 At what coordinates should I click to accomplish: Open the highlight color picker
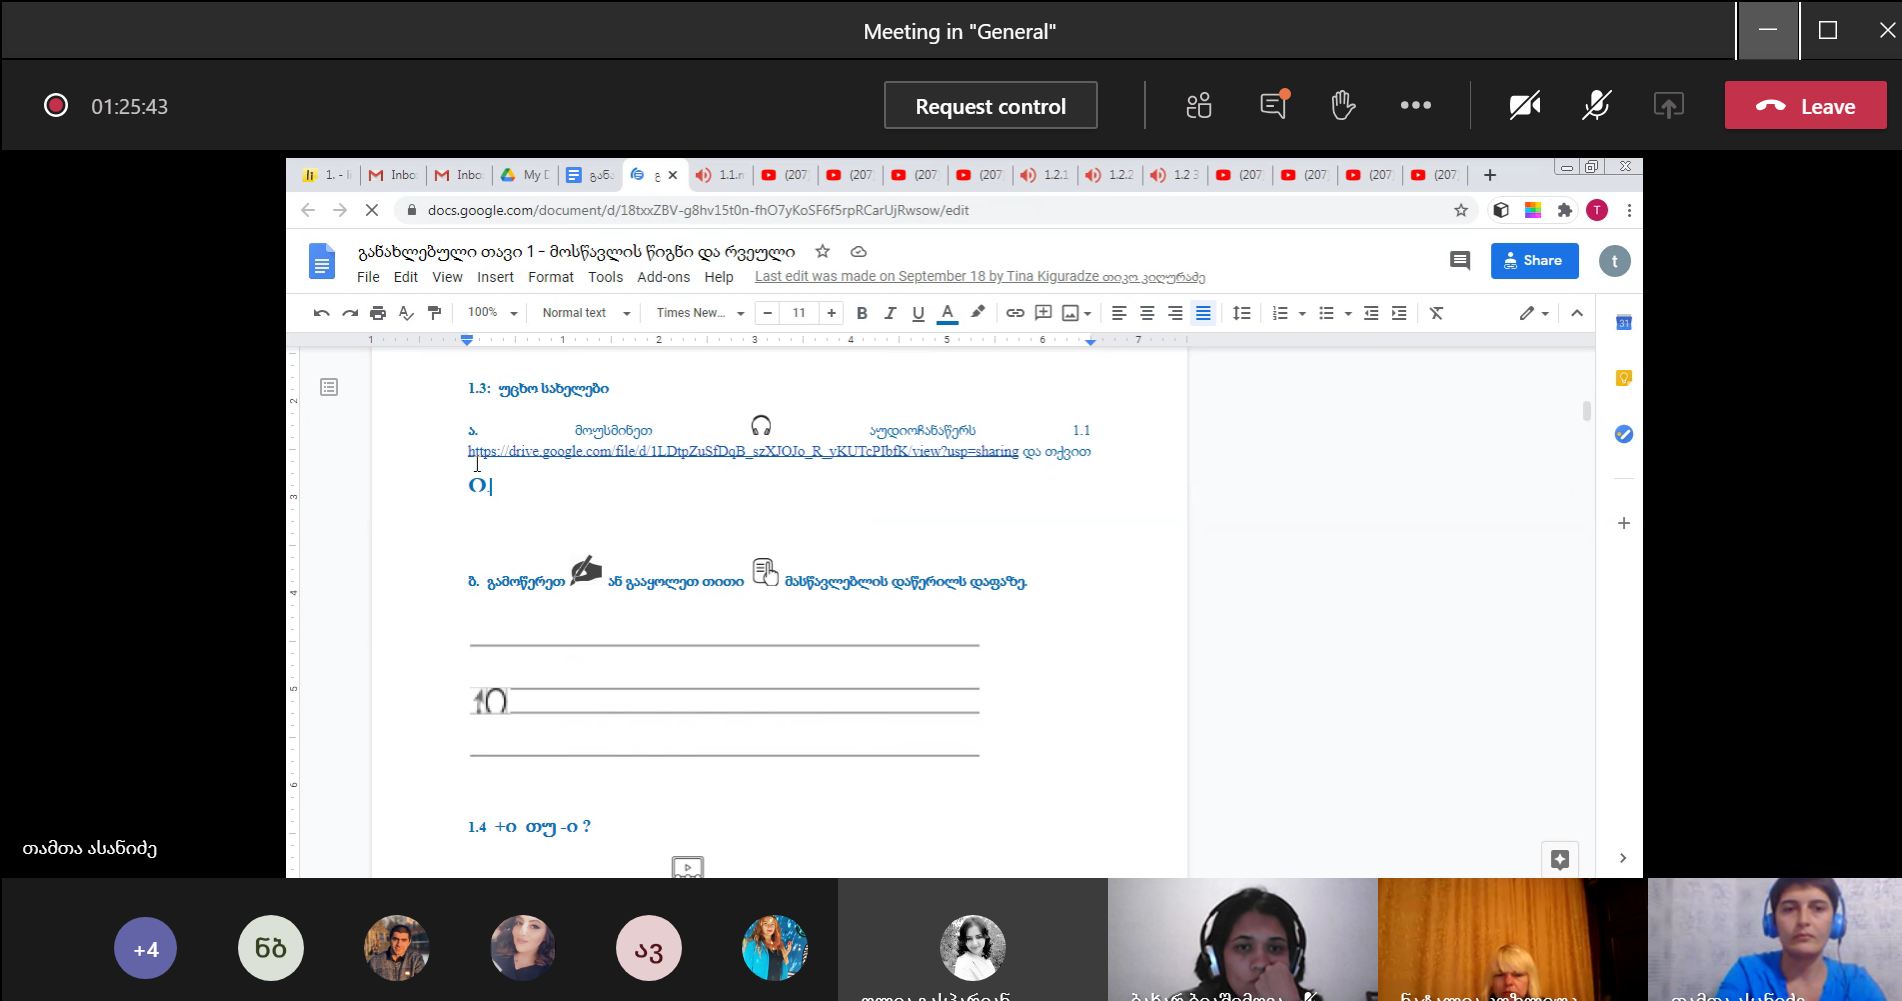pyautogui.click(x=978, y=312)
